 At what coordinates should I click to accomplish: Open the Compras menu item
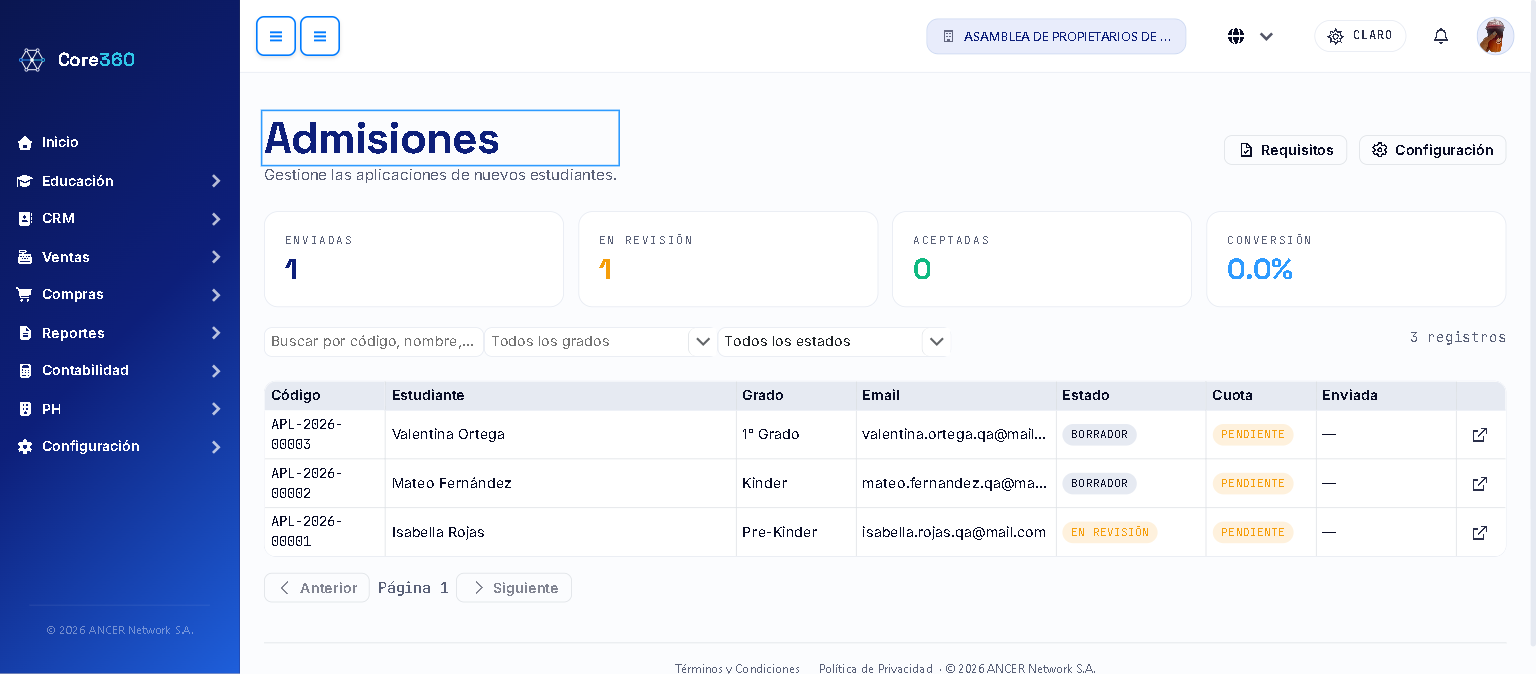pos(120,294)
